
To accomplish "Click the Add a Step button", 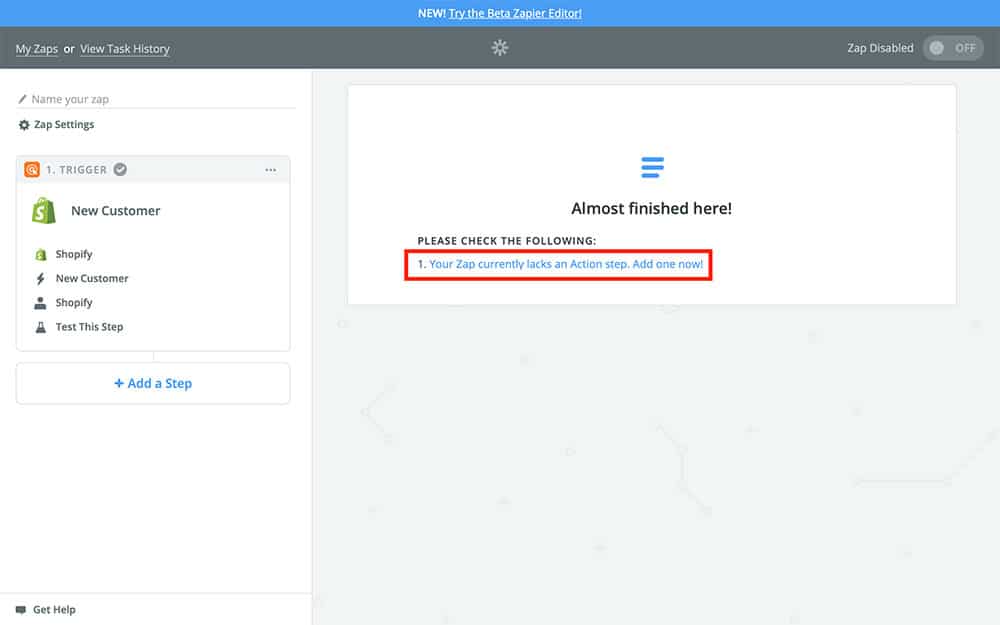I will 153,383.
